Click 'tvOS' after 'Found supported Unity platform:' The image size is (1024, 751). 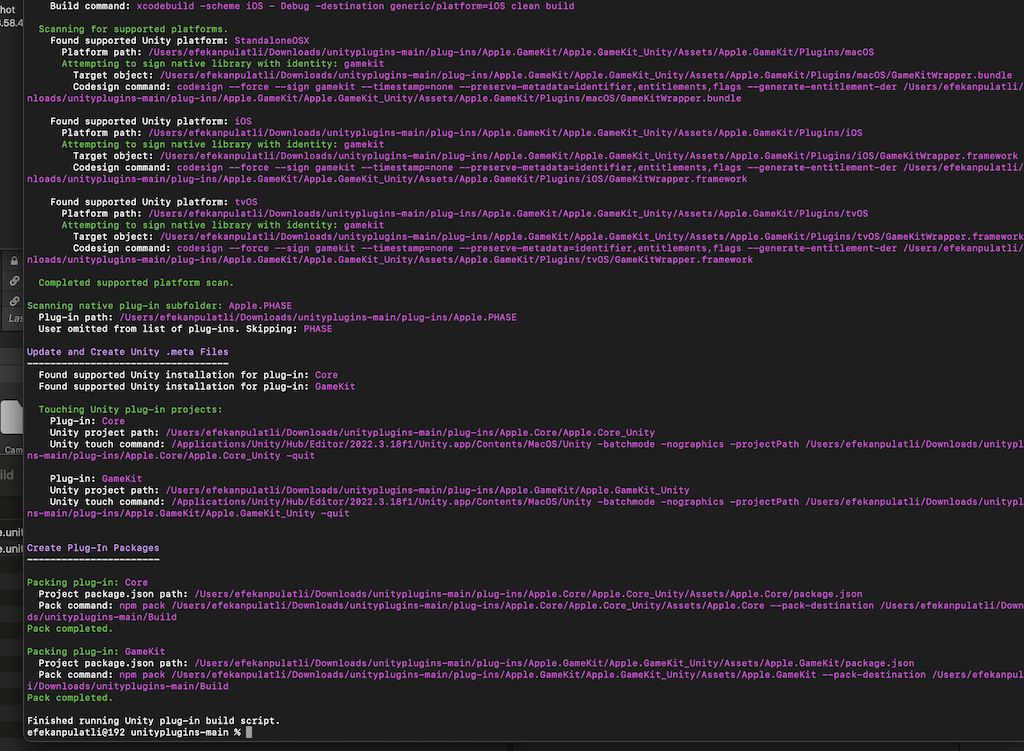tap(246, 202)
